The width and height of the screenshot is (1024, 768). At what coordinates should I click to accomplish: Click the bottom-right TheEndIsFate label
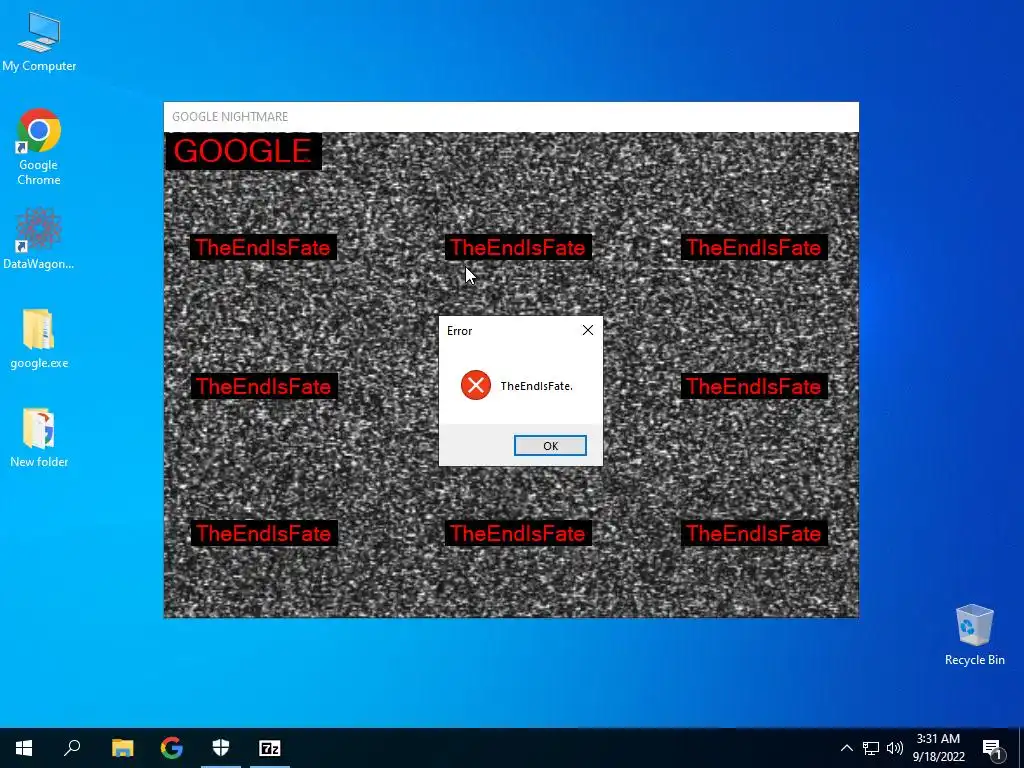754,533
